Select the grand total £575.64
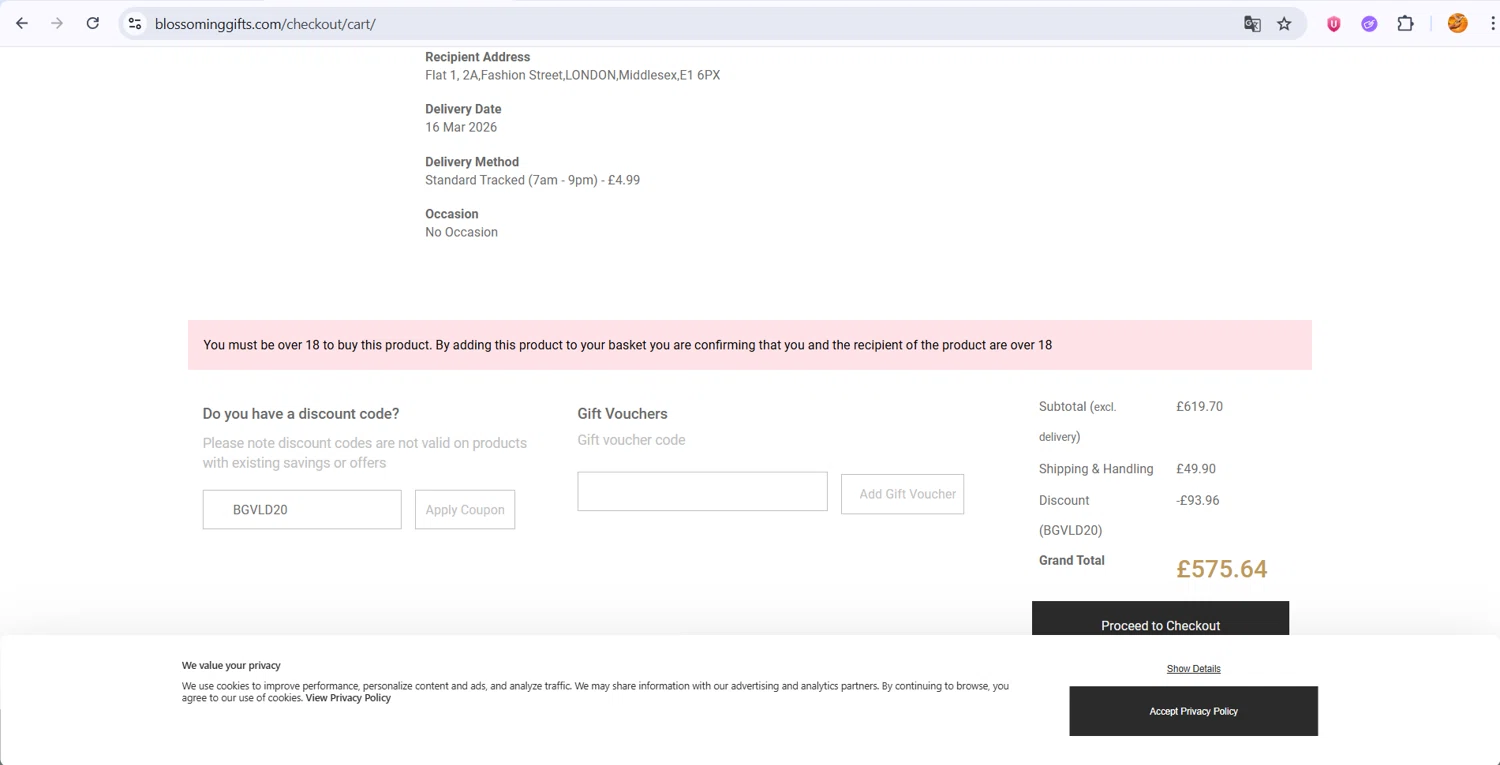The image size is (1500, 765). 1222,569
